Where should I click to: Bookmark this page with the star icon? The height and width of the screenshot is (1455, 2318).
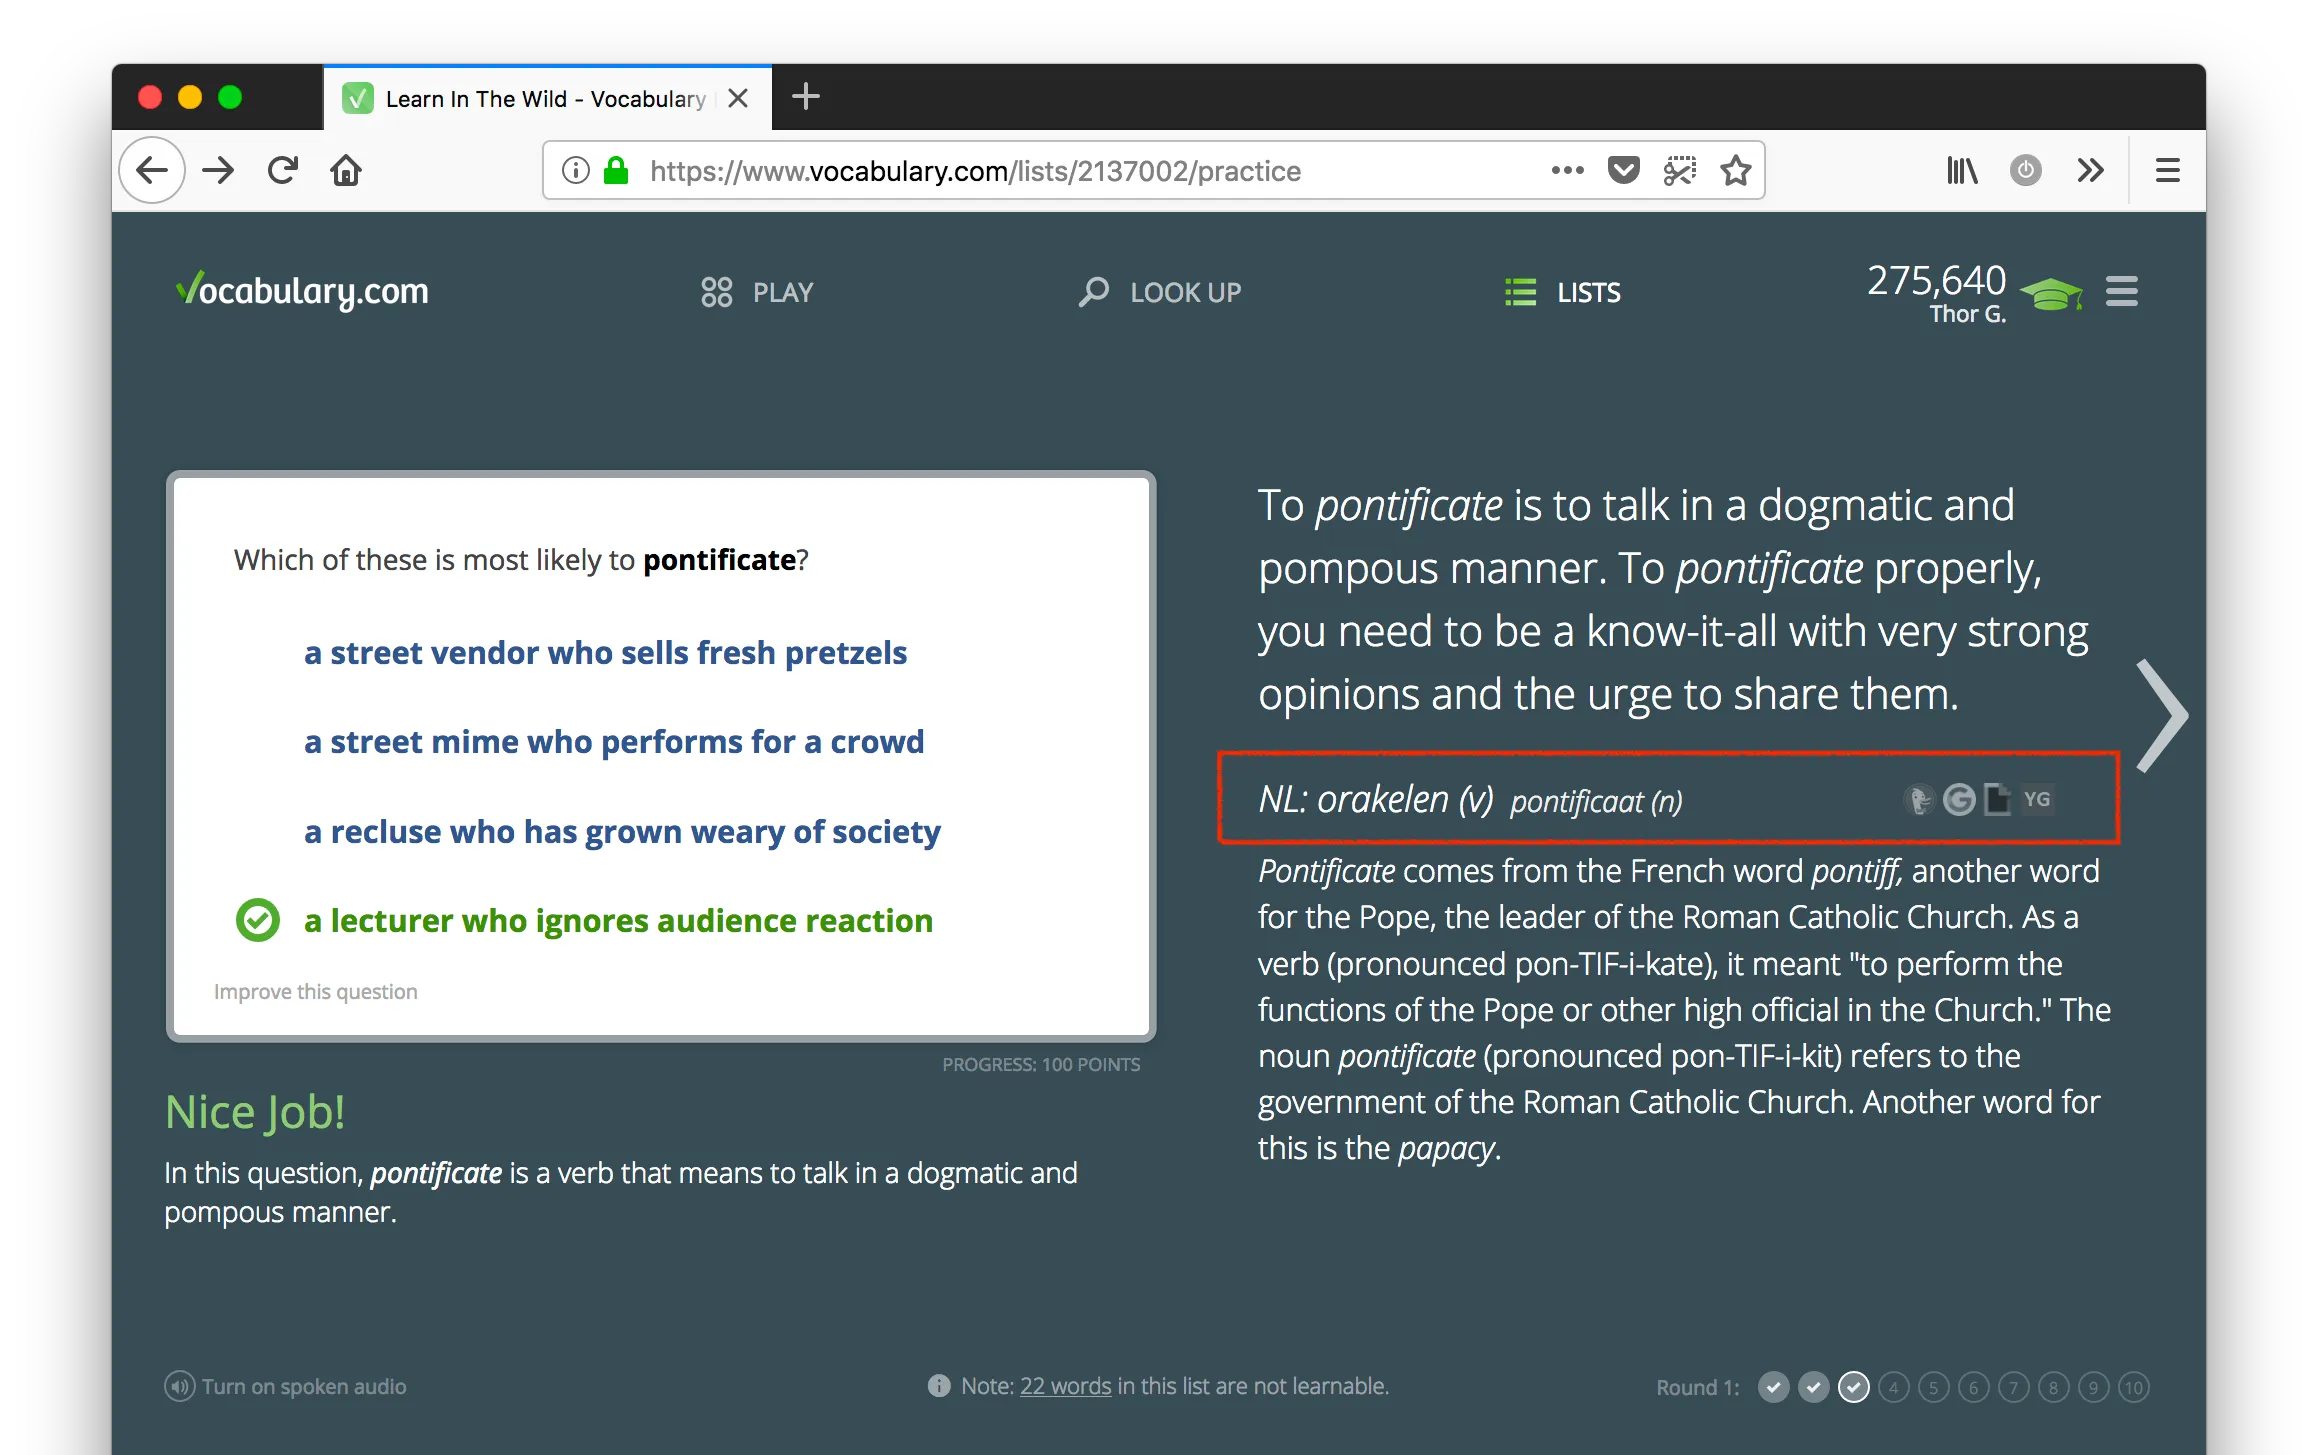click(x=1736, y=171)
